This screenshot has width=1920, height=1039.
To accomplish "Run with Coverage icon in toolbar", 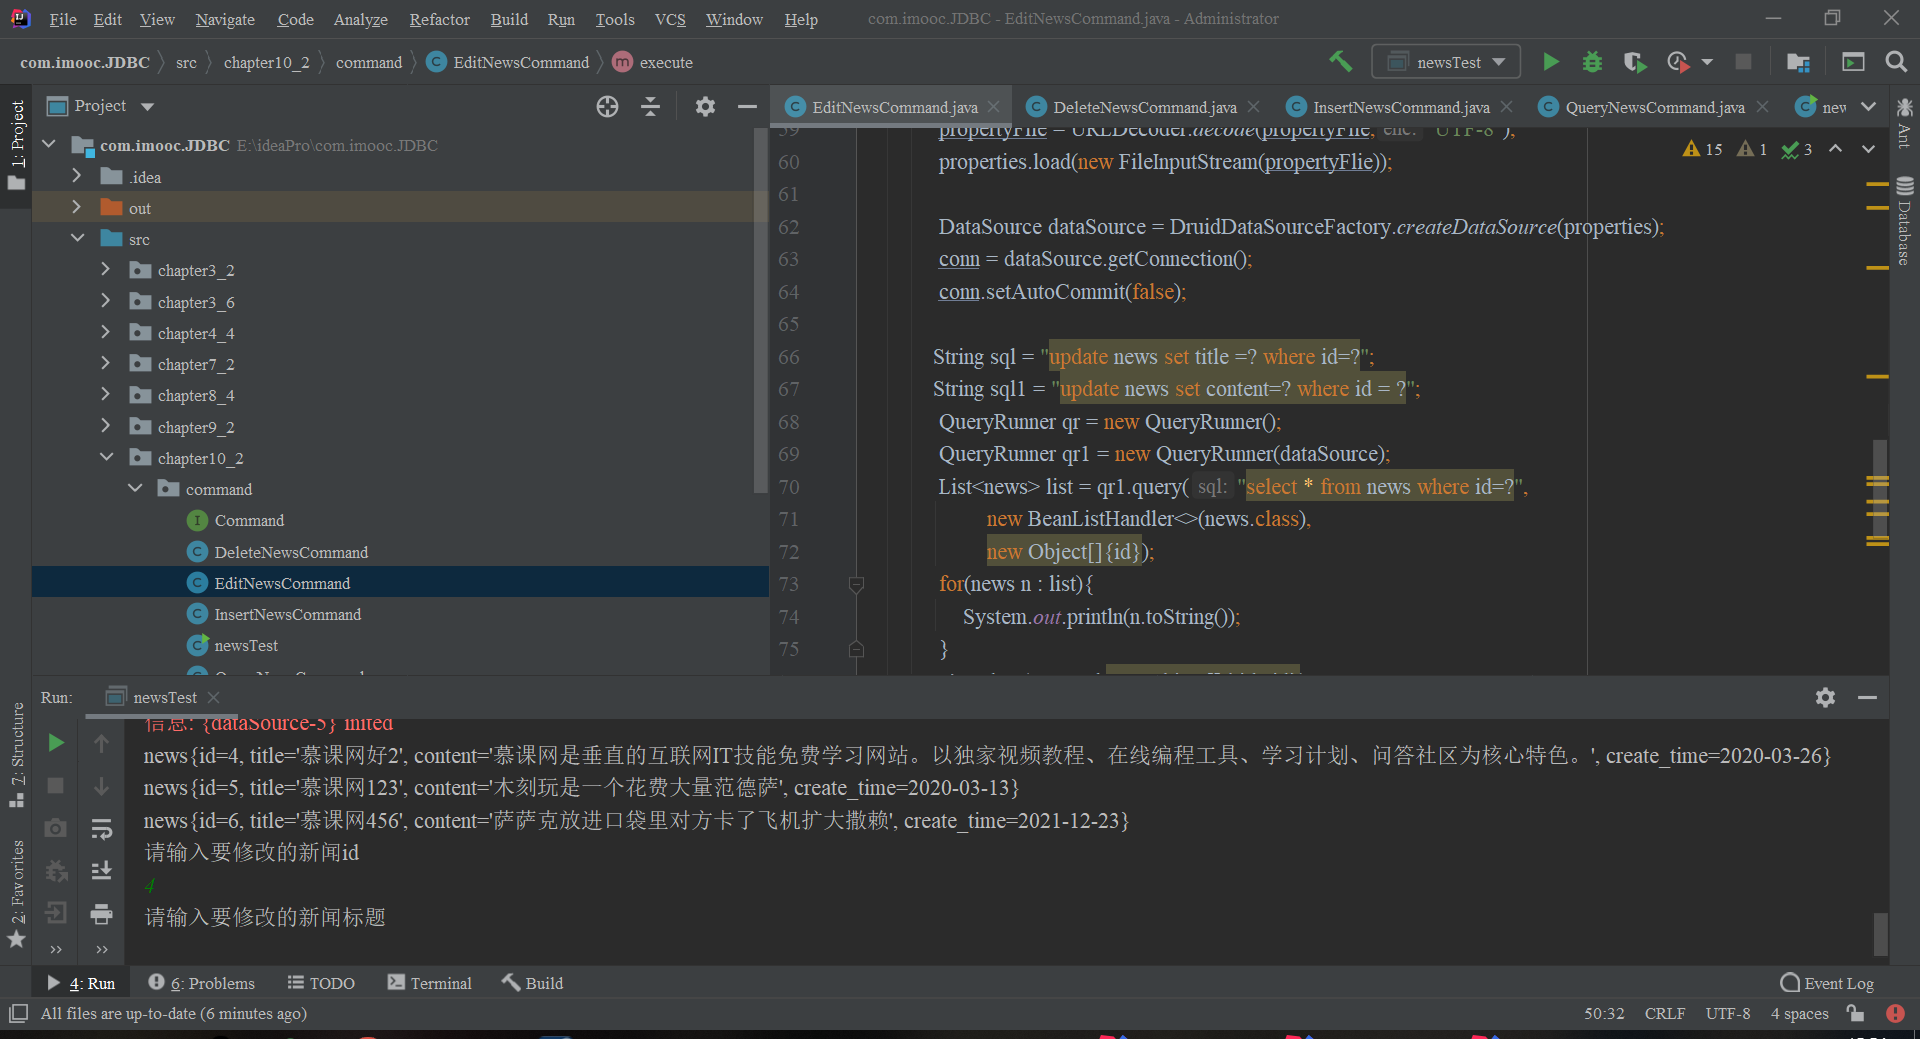I will (x=1635, y=62).
